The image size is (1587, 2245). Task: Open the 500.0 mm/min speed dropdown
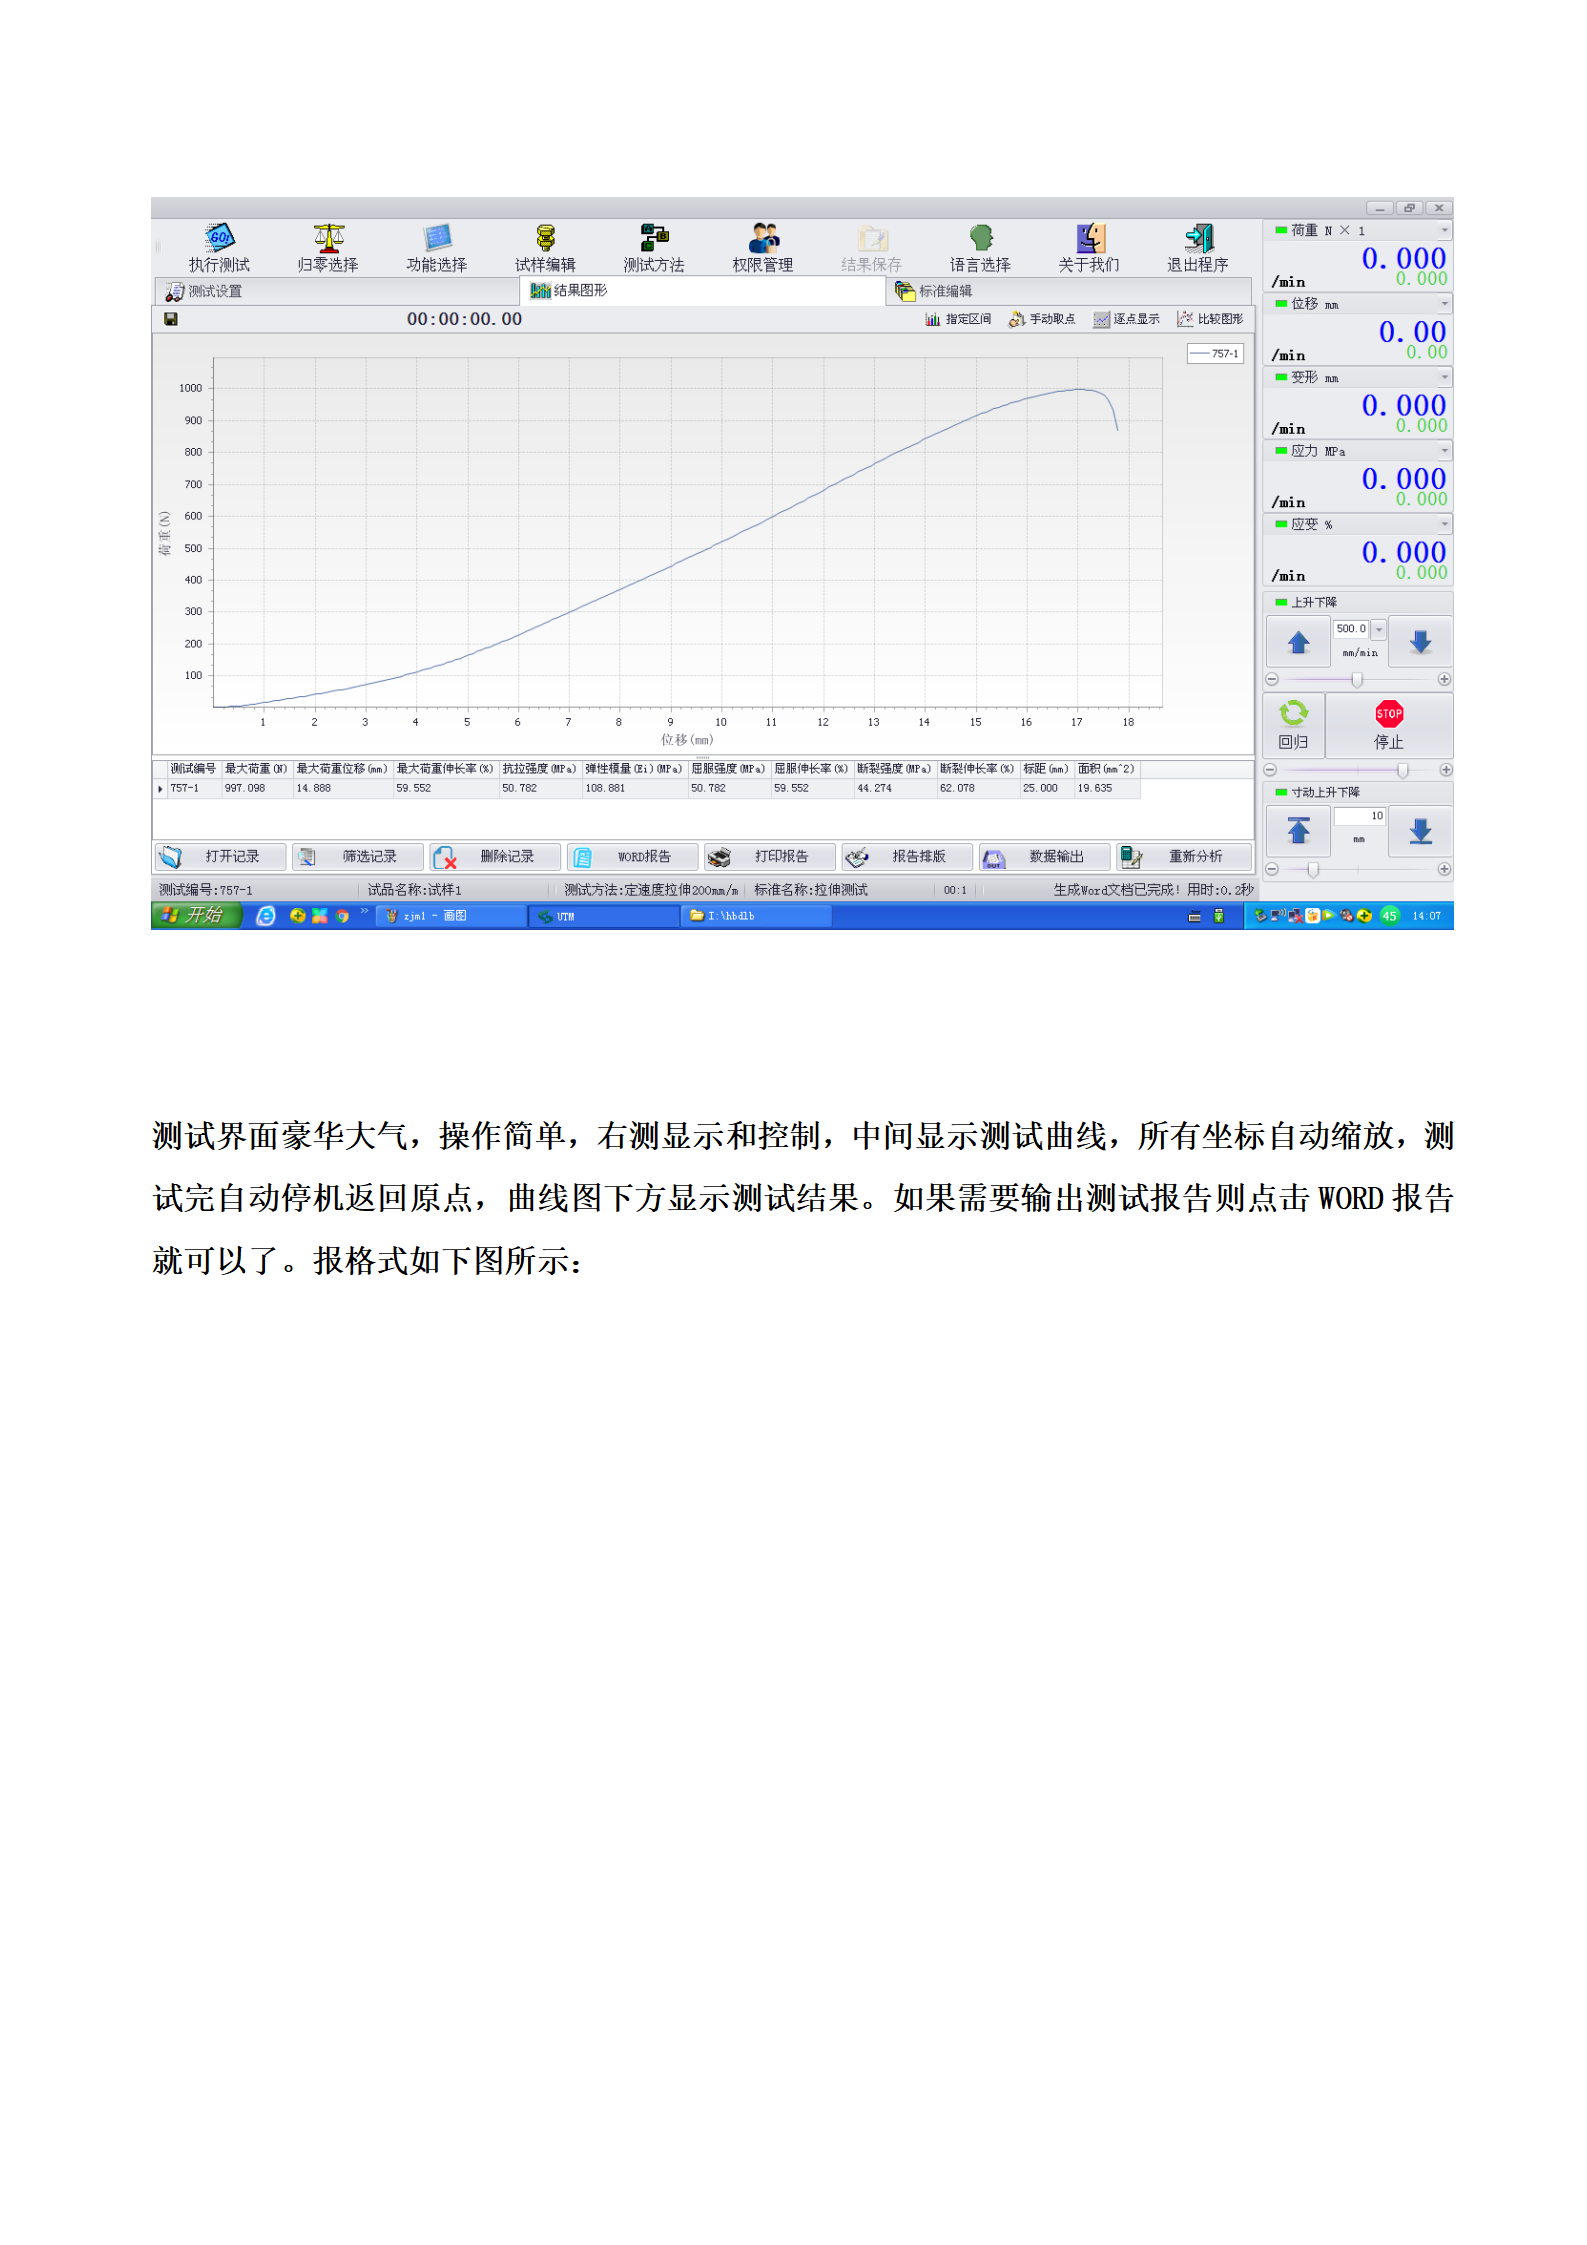(1378, 629)
